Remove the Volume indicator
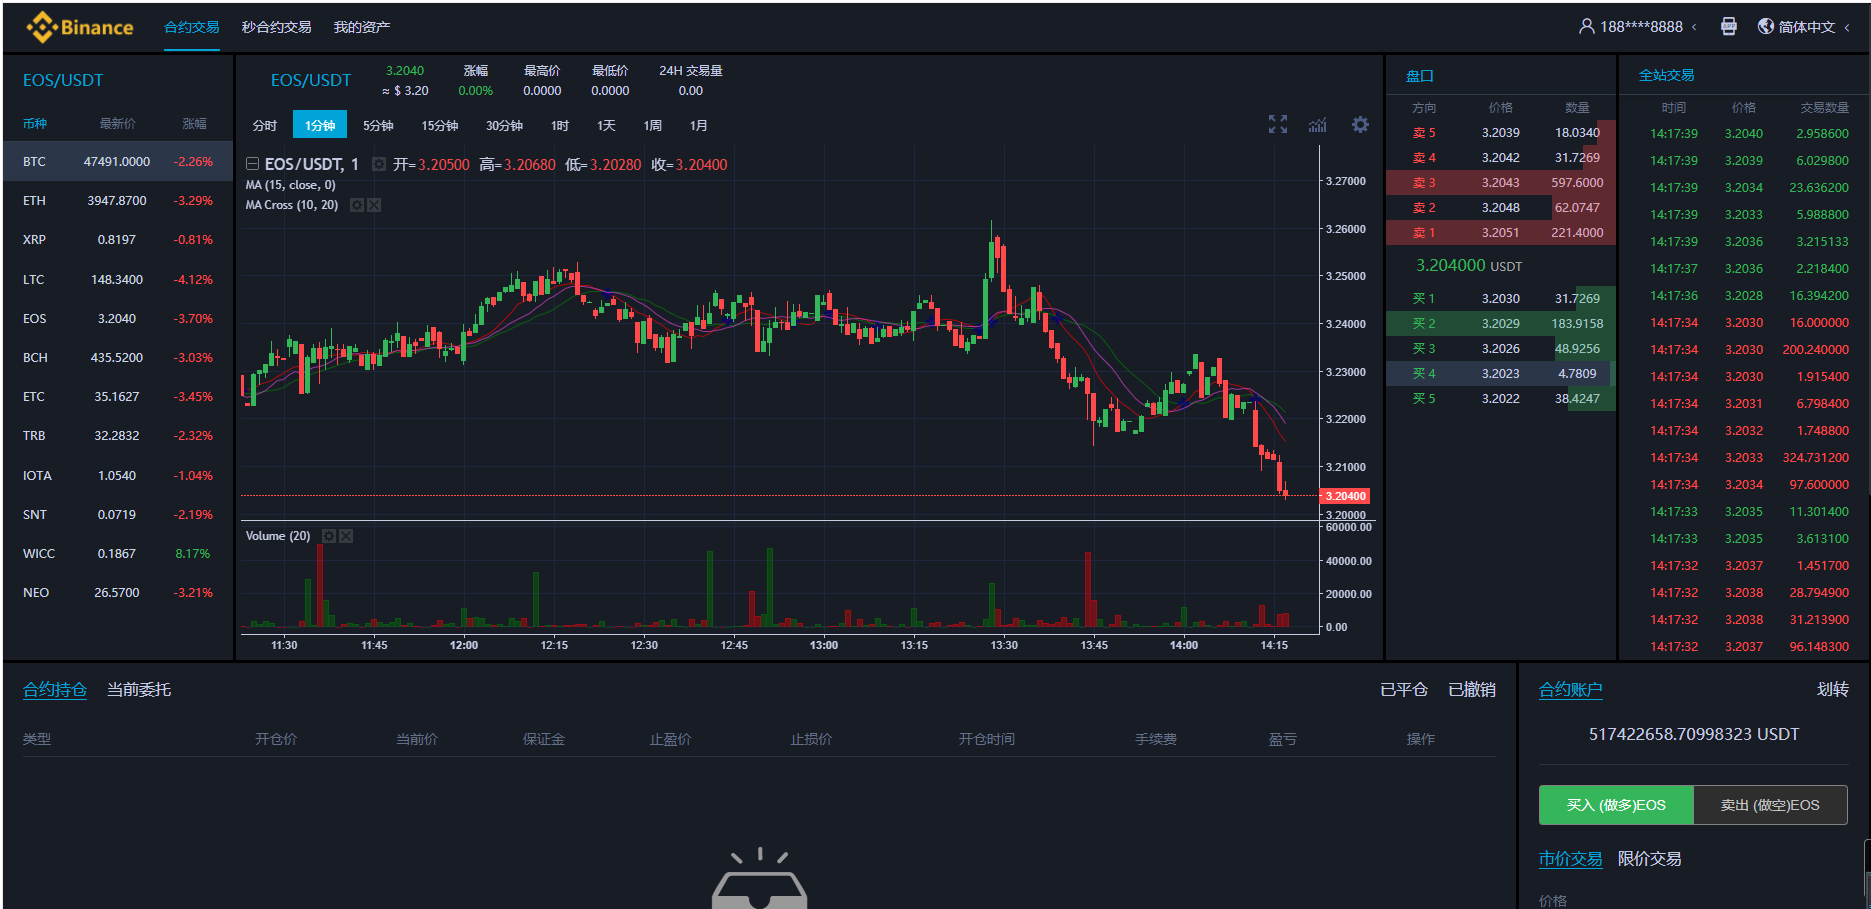 [x=346, y=536]
